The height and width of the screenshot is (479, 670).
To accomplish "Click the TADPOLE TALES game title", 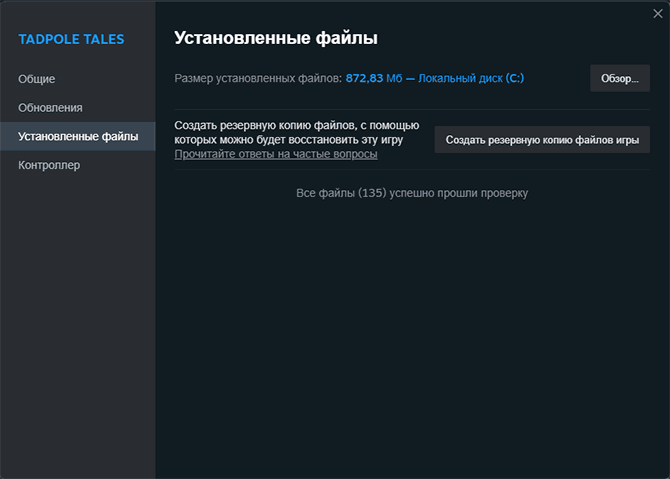I will pyautogui.click(x=71, y=39).
